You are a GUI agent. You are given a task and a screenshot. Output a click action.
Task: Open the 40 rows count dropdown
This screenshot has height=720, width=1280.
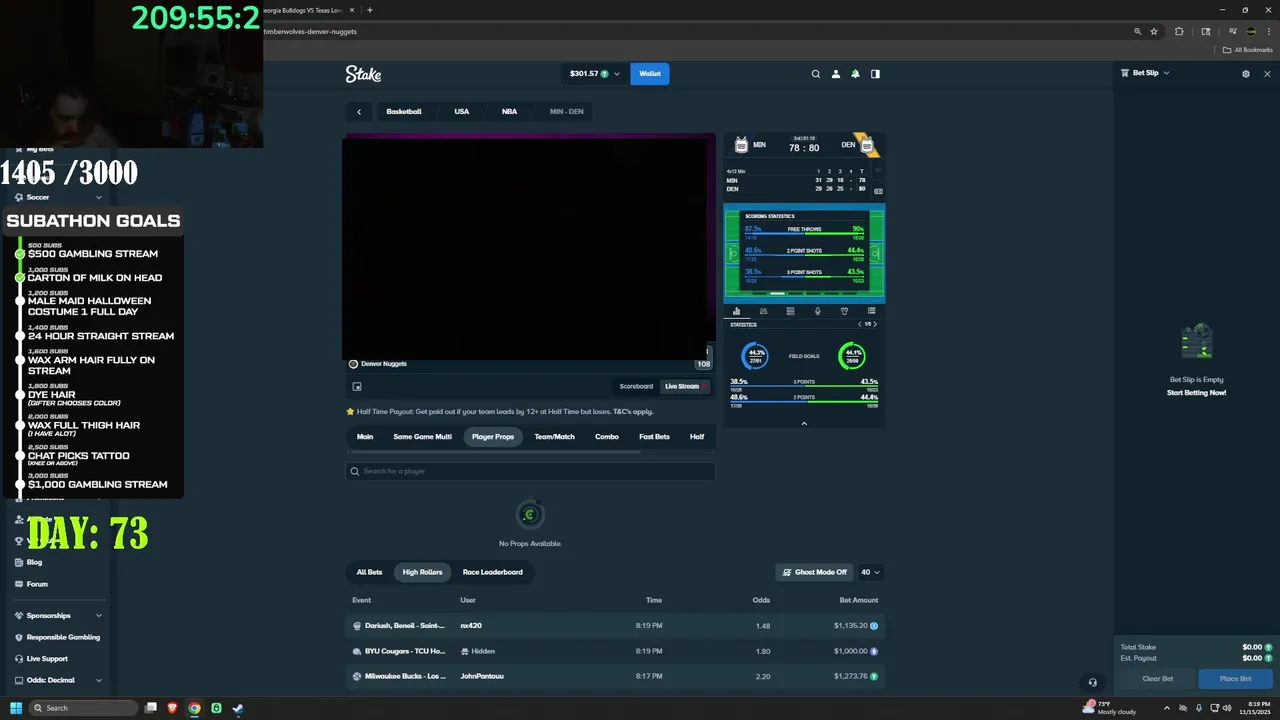tap(870, 572)
